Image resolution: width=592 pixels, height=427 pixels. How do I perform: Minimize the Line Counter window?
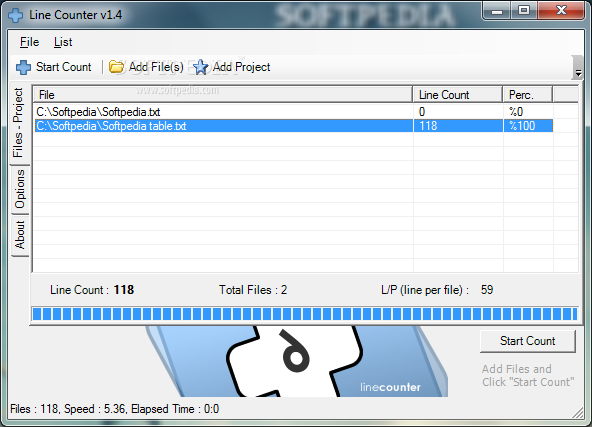(x=497, y=11)
